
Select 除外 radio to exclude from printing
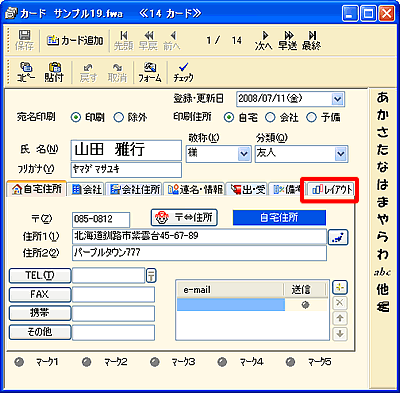pos(119,117)
